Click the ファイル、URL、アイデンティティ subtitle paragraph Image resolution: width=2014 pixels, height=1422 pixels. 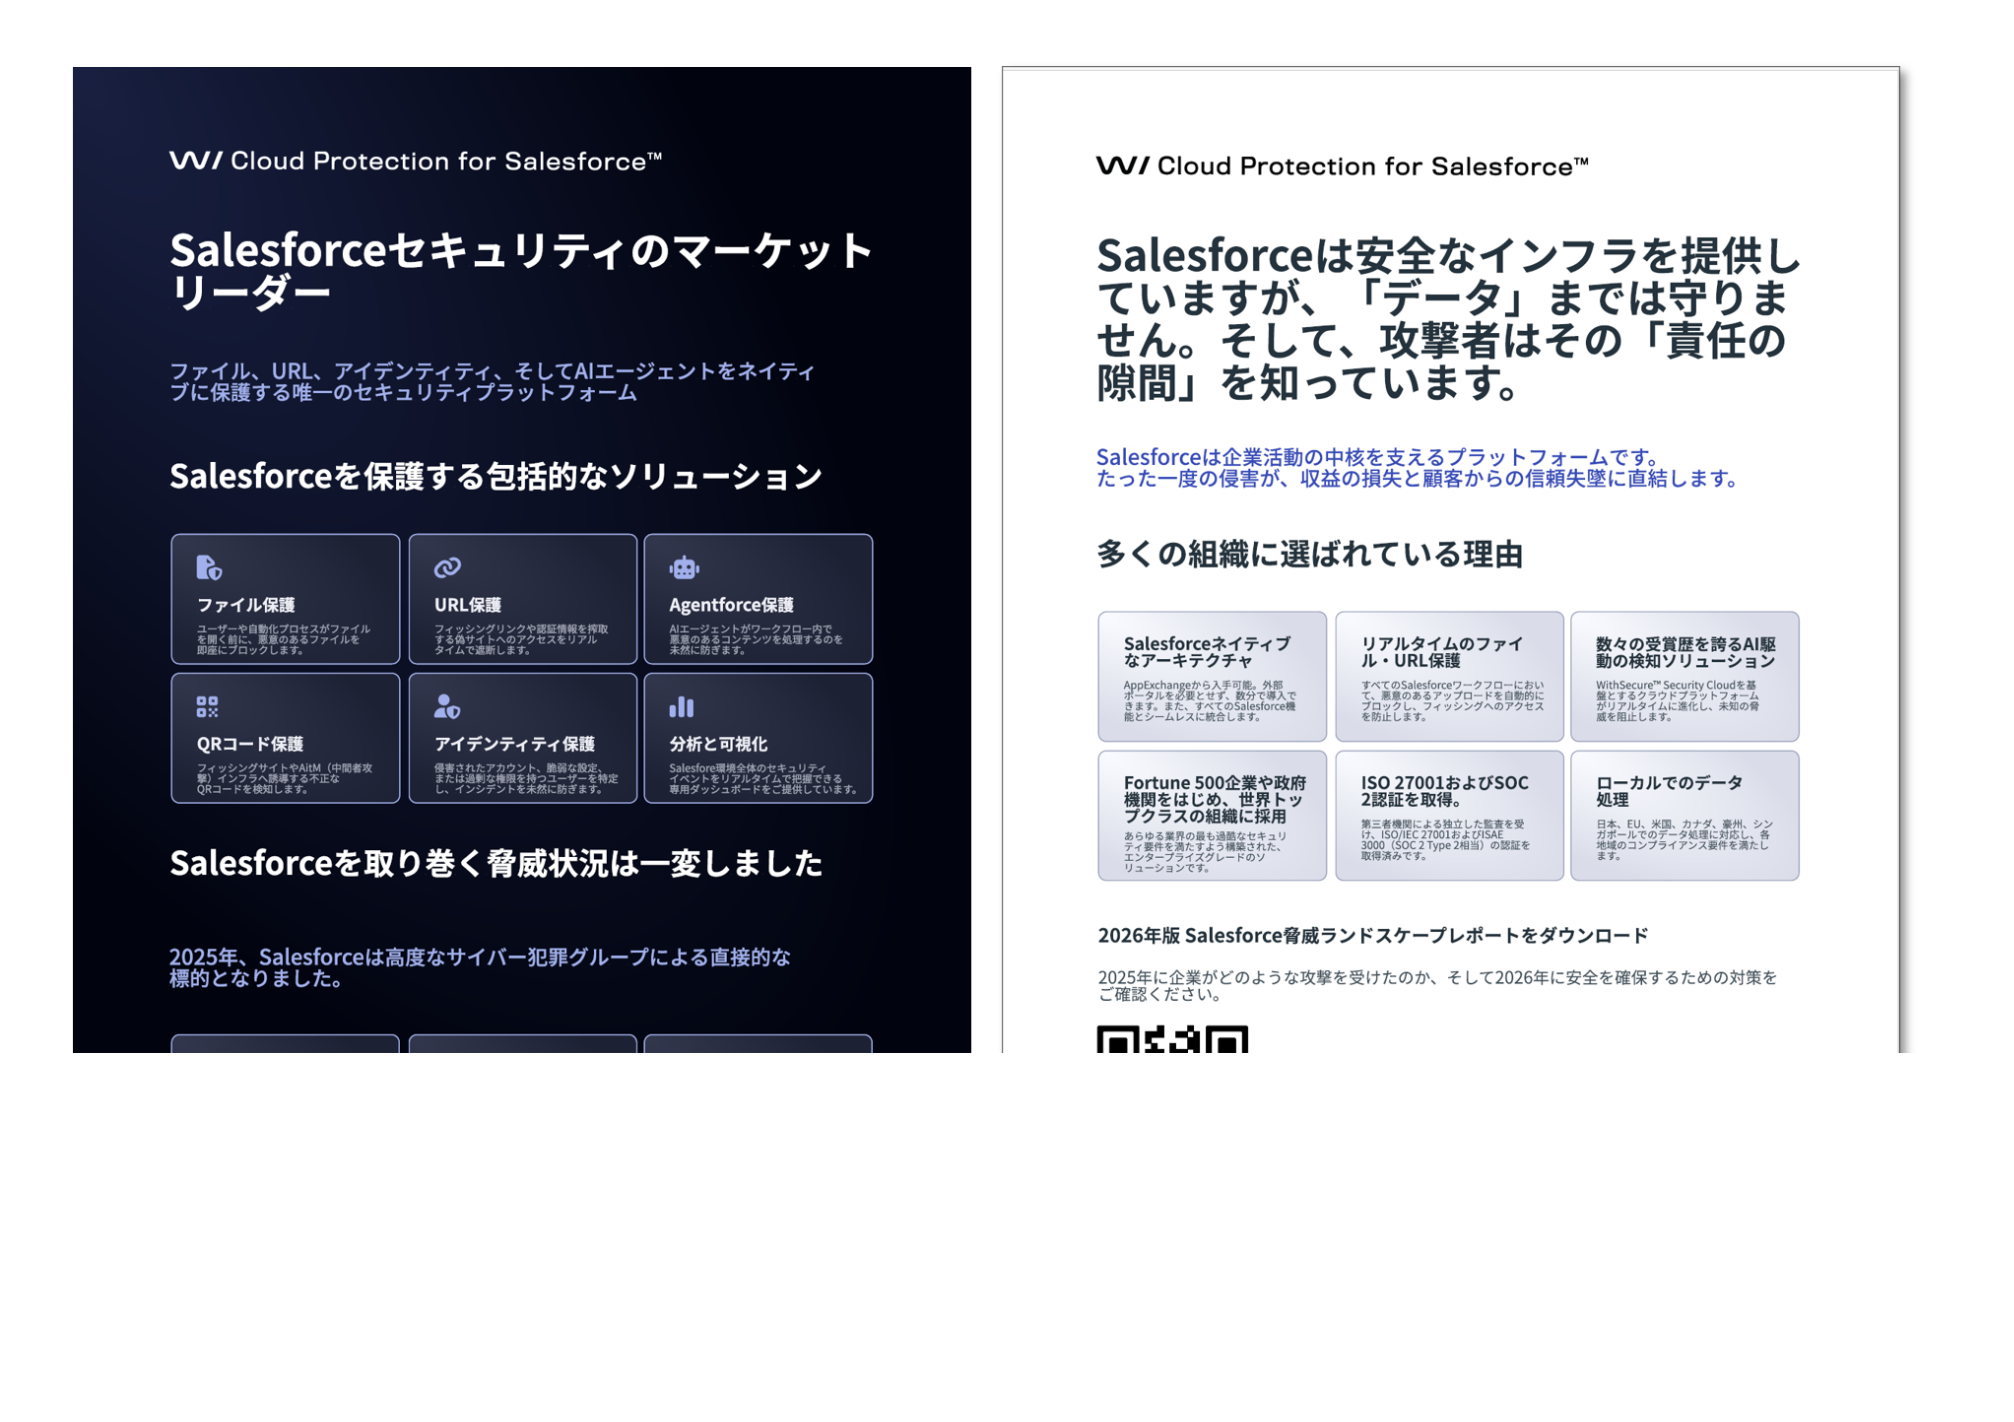492,382
